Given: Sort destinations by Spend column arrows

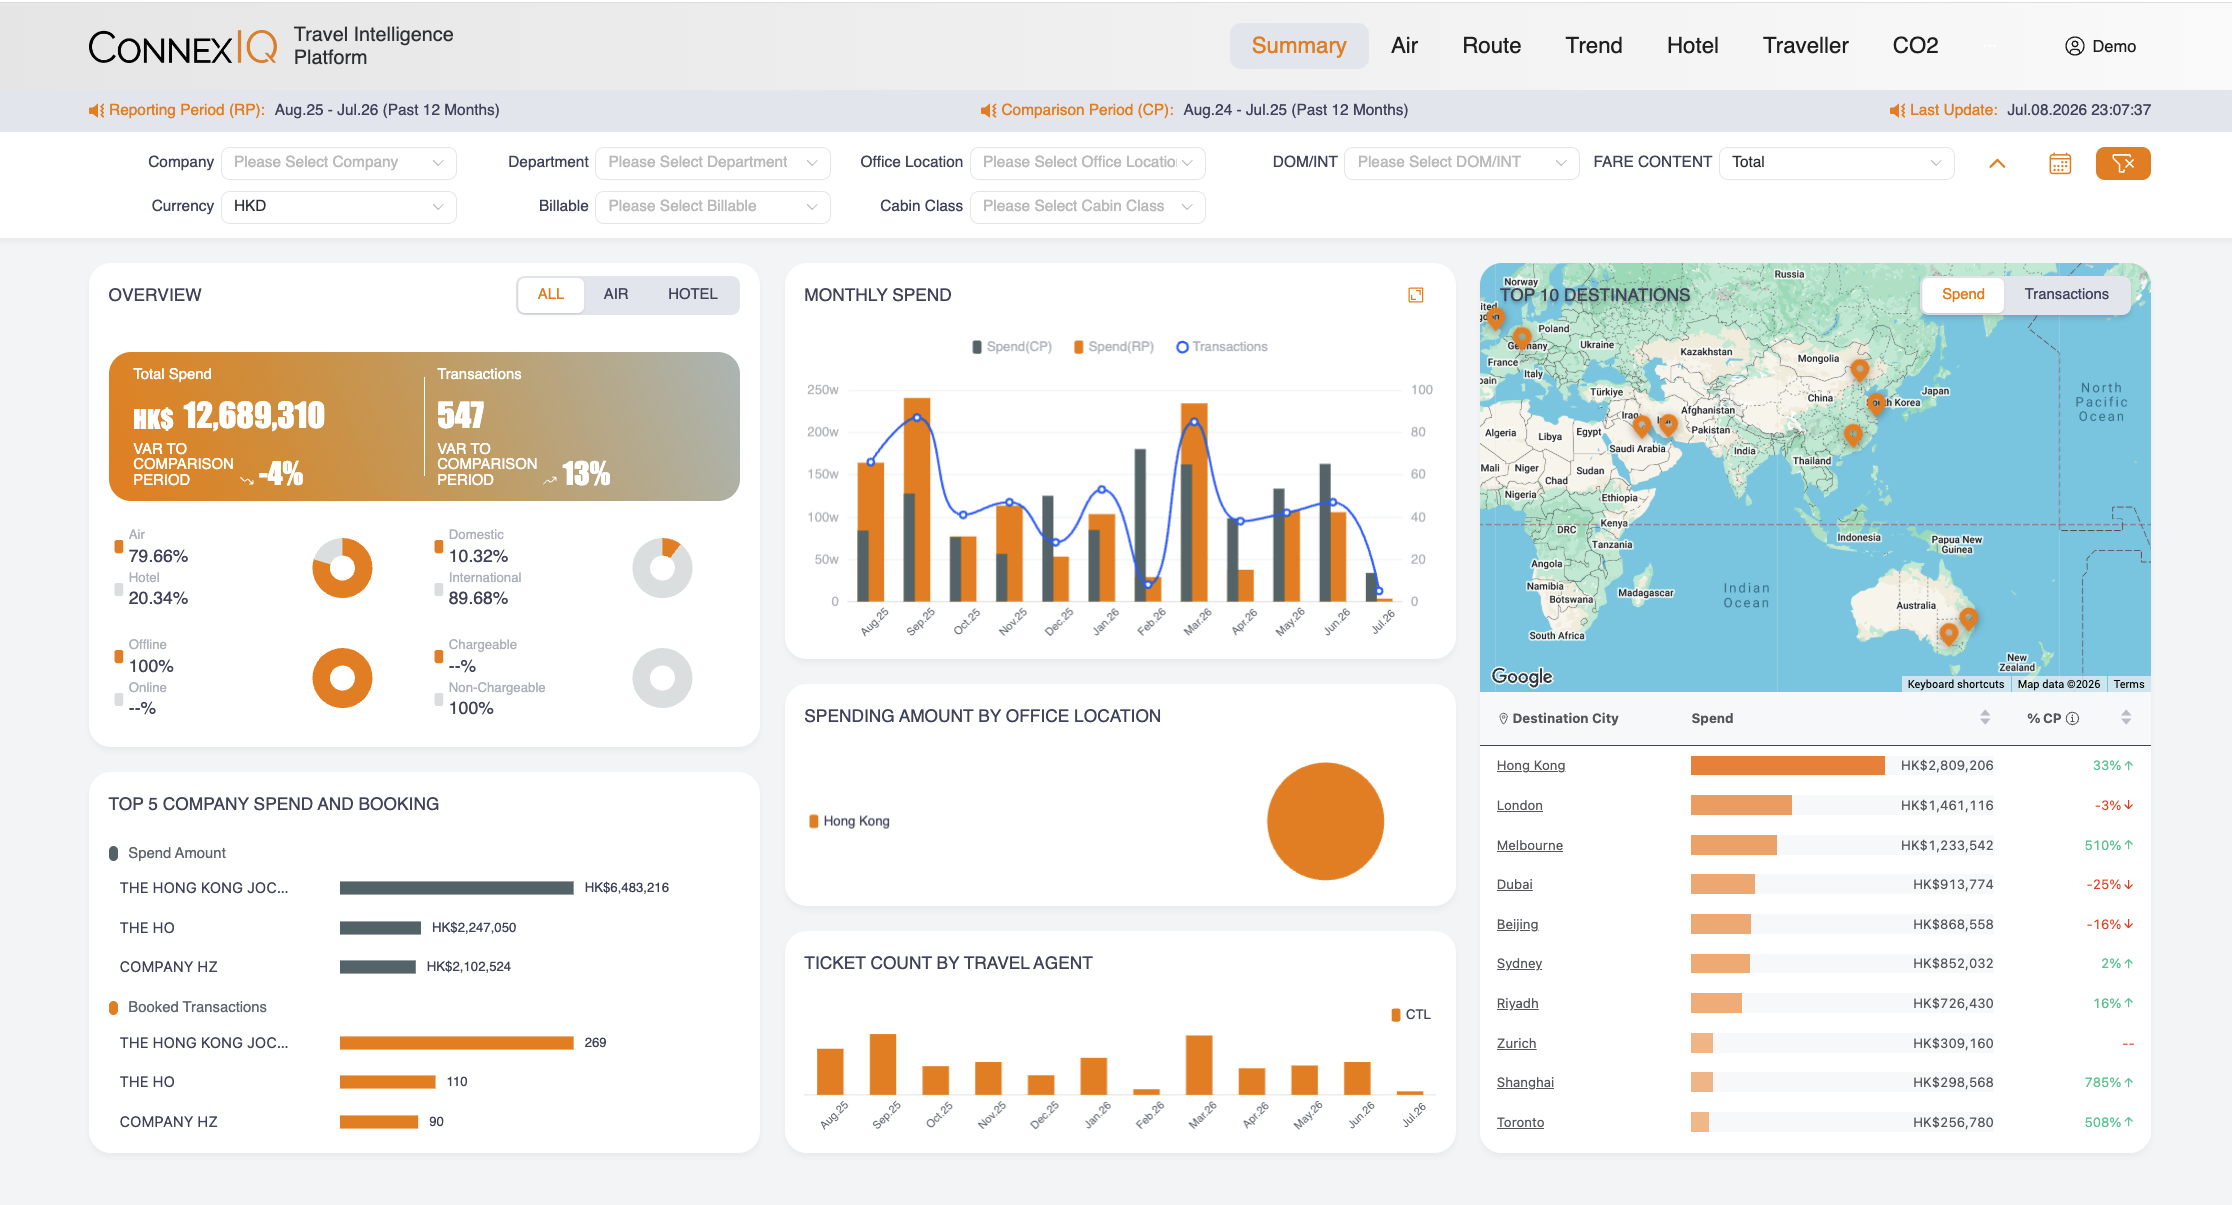Looking at the screenshot, I should point(1985,718).
